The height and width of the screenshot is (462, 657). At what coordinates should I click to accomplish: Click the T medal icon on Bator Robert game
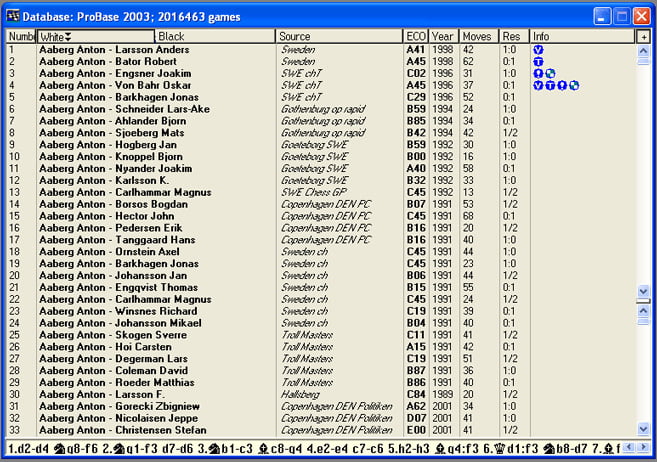538,62
